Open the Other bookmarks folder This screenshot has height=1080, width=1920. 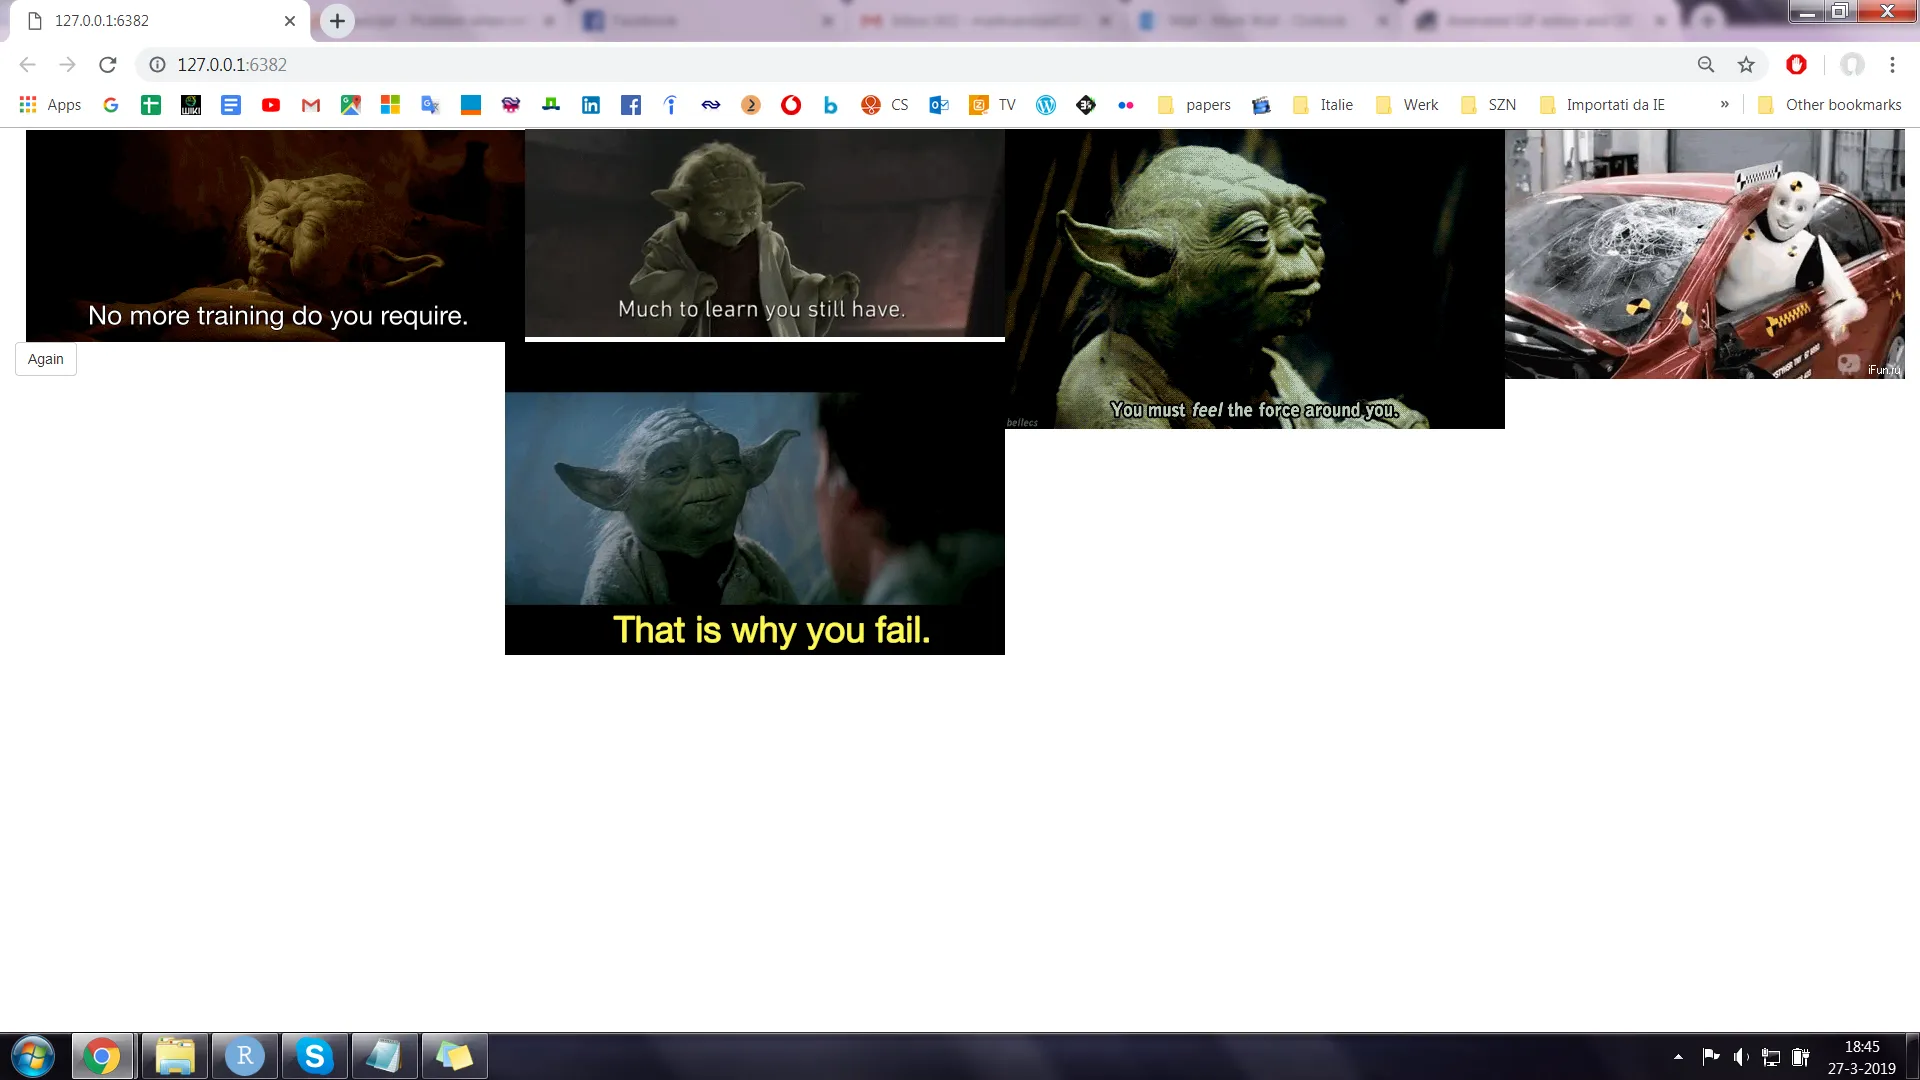tap(1830, 105)
